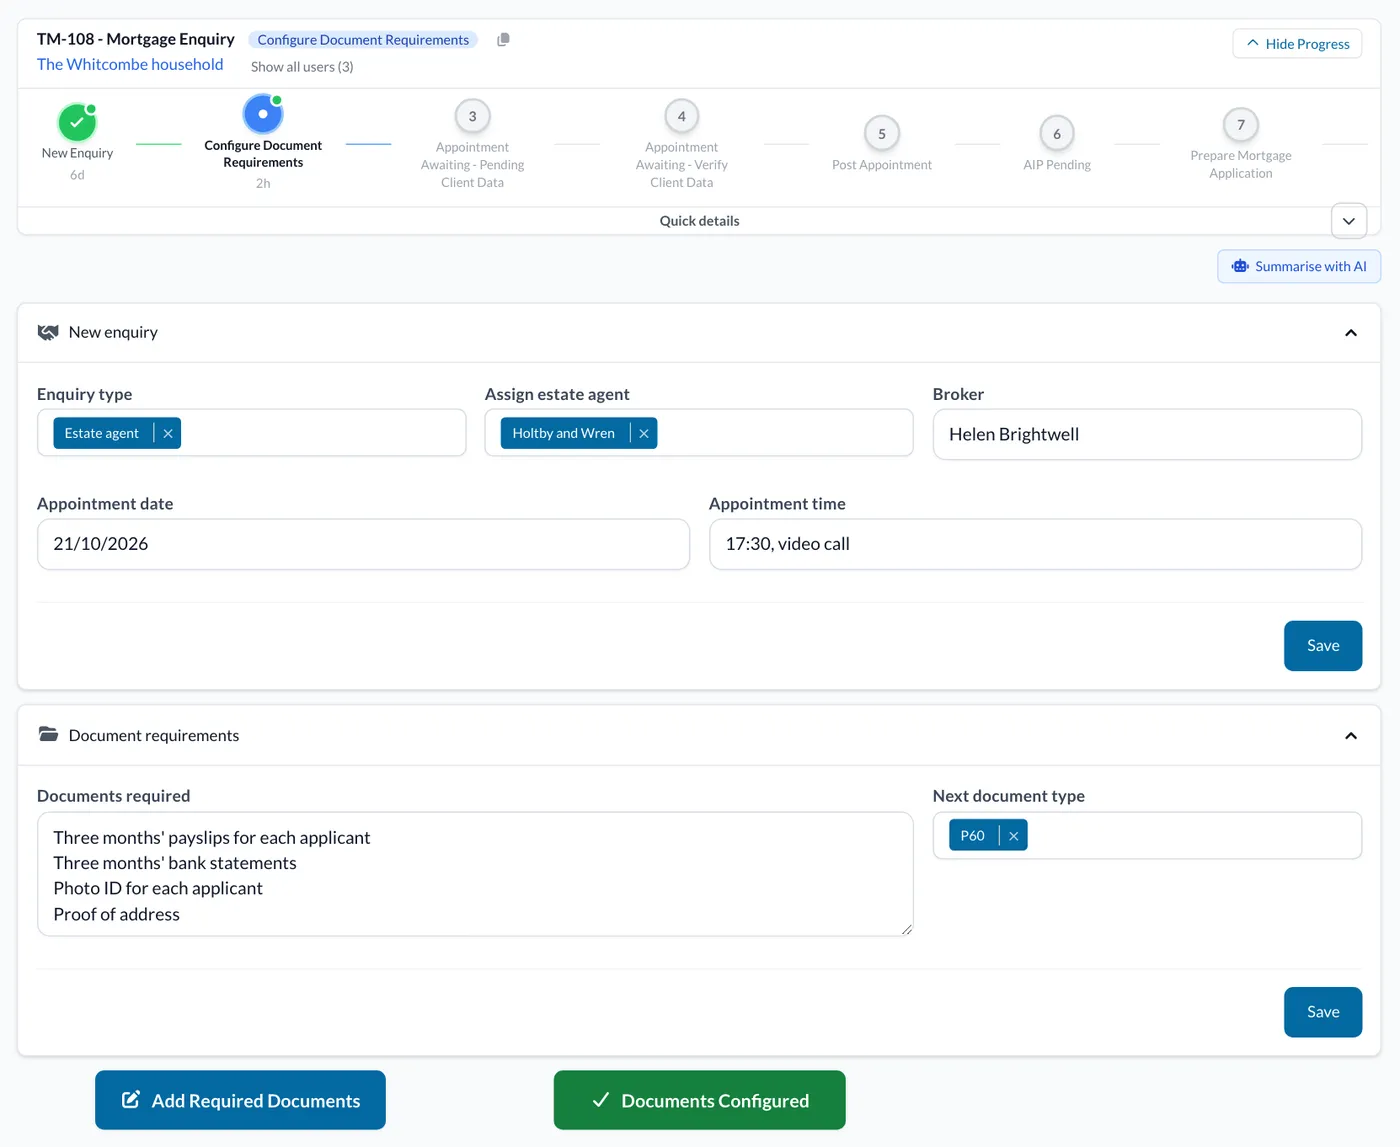This screenshot has width=1400, height=1147.
Task: Click the textarea resize handle in Documents required
Action: point(906,929)
